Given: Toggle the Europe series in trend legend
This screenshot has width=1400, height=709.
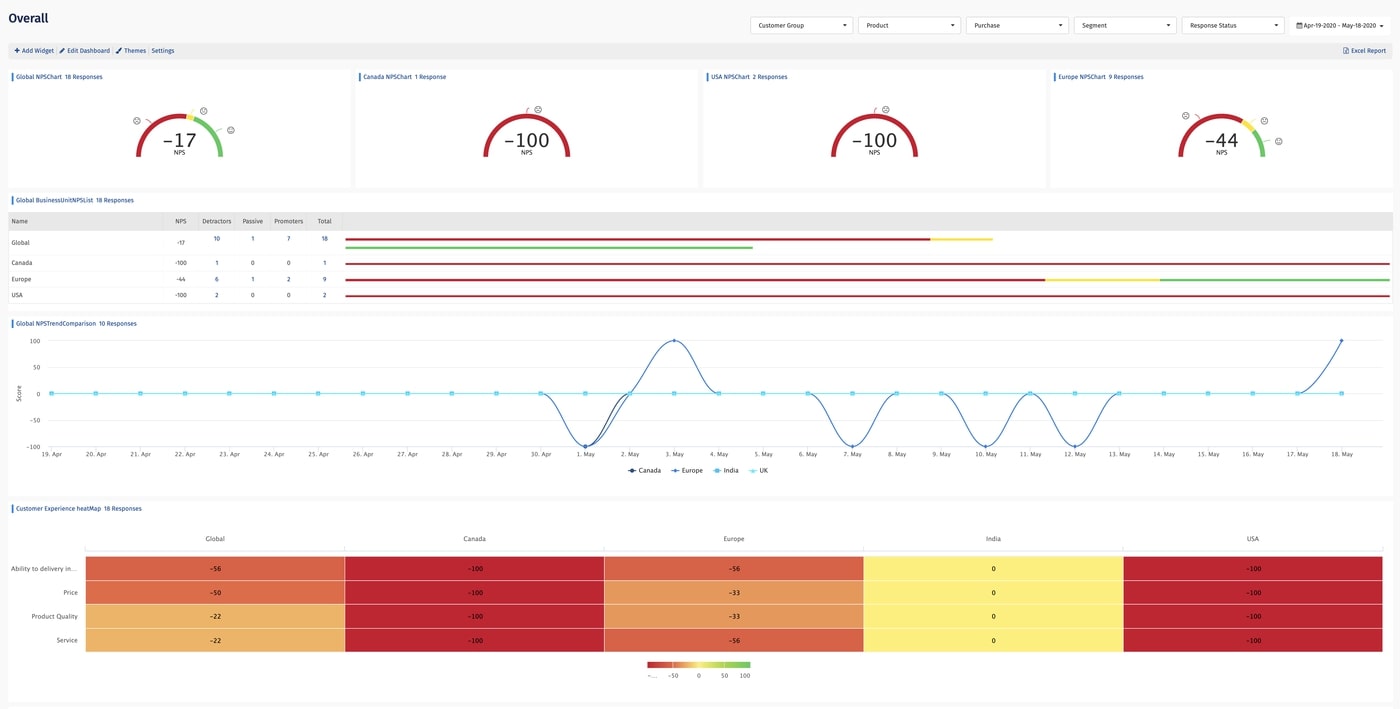Looking at the screenshot, I should [x=687, y=470].
